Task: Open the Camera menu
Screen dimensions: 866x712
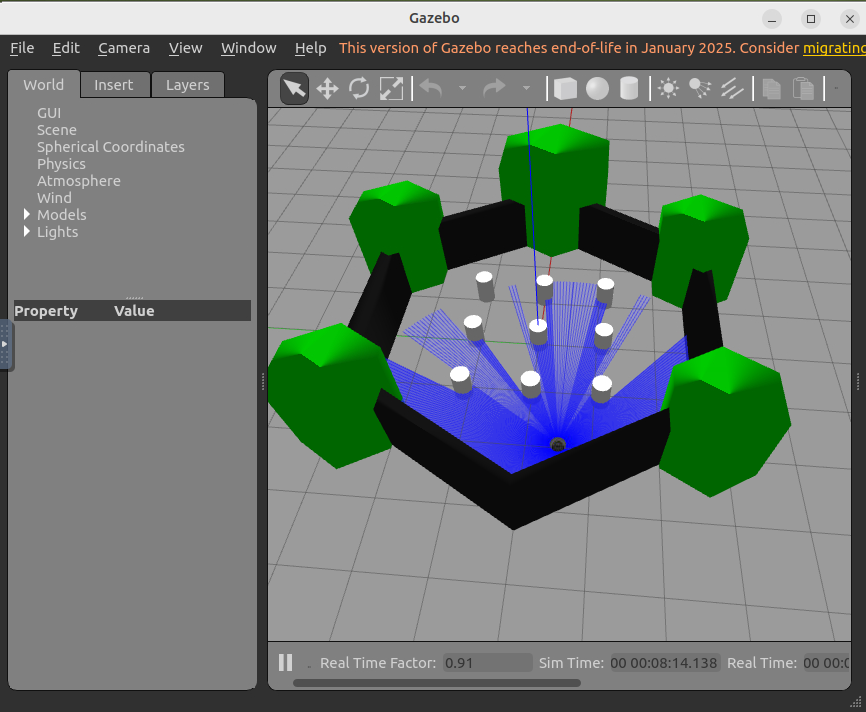Action: point(124,48)
